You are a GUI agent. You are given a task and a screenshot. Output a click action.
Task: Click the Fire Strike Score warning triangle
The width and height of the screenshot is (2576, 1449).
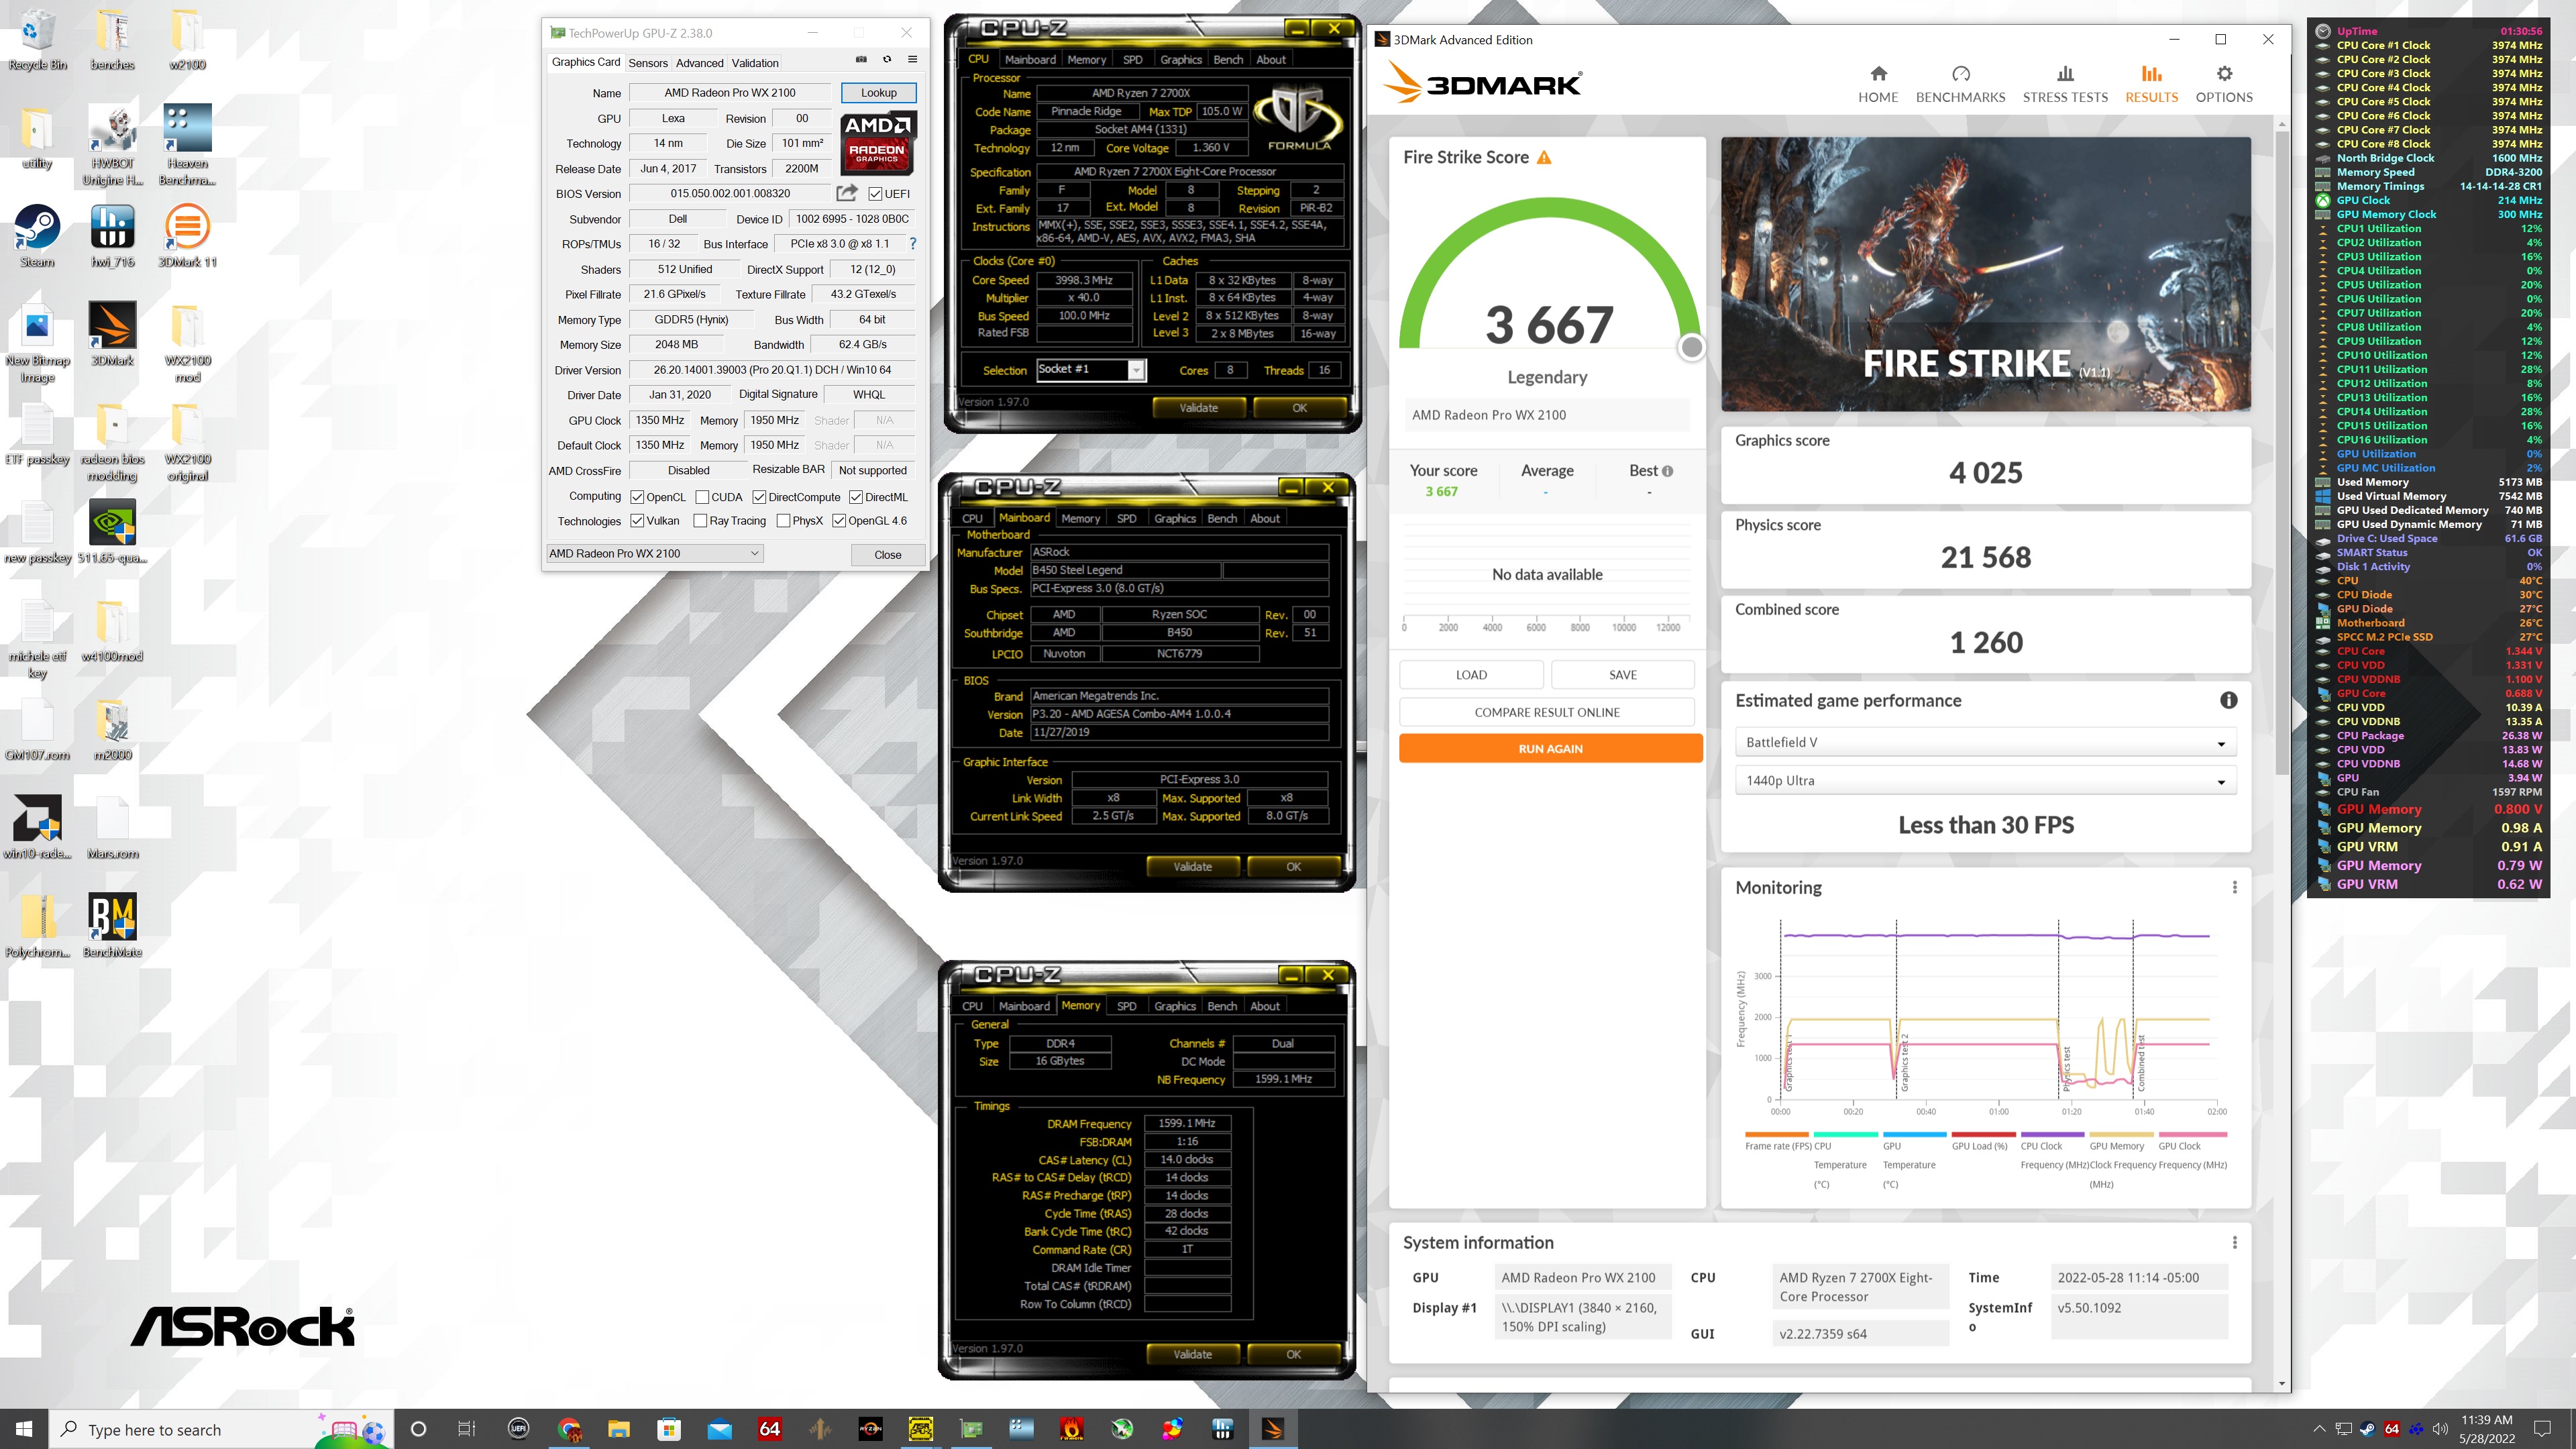(x=1544, y=157)
